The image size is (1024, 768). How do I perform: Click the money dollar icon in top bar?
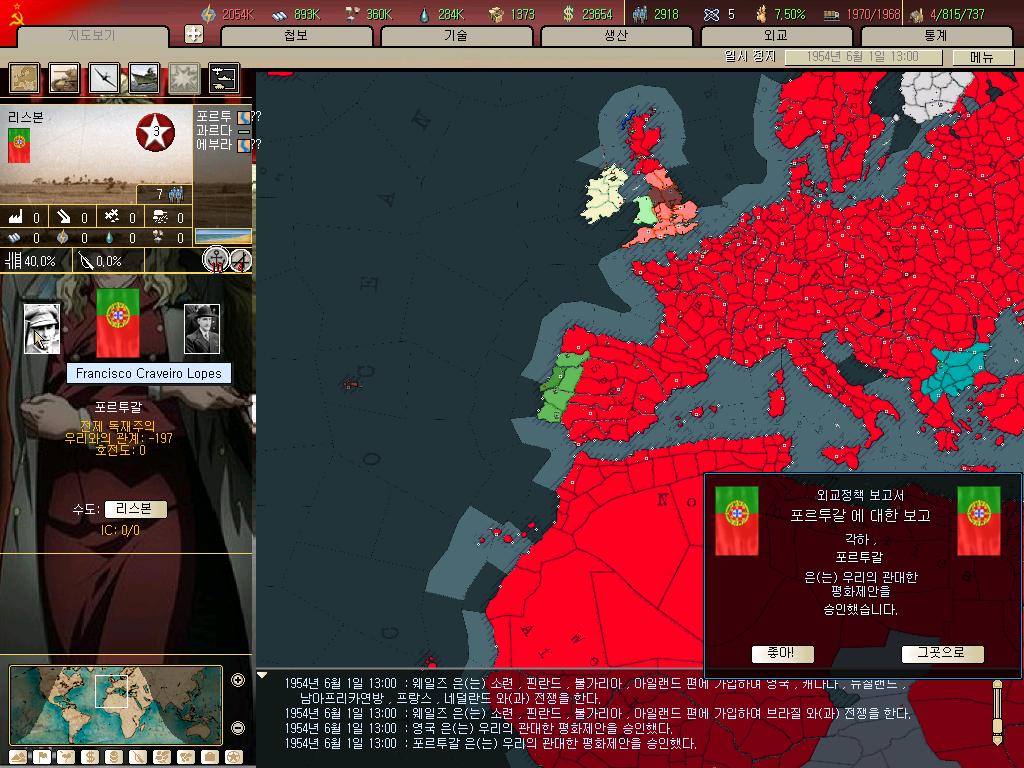point(568,13)
